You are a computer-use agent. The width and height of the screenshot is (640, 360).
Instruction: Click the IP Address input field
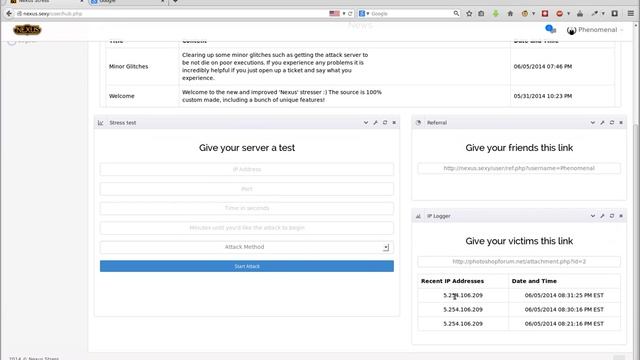click(247, 169)
